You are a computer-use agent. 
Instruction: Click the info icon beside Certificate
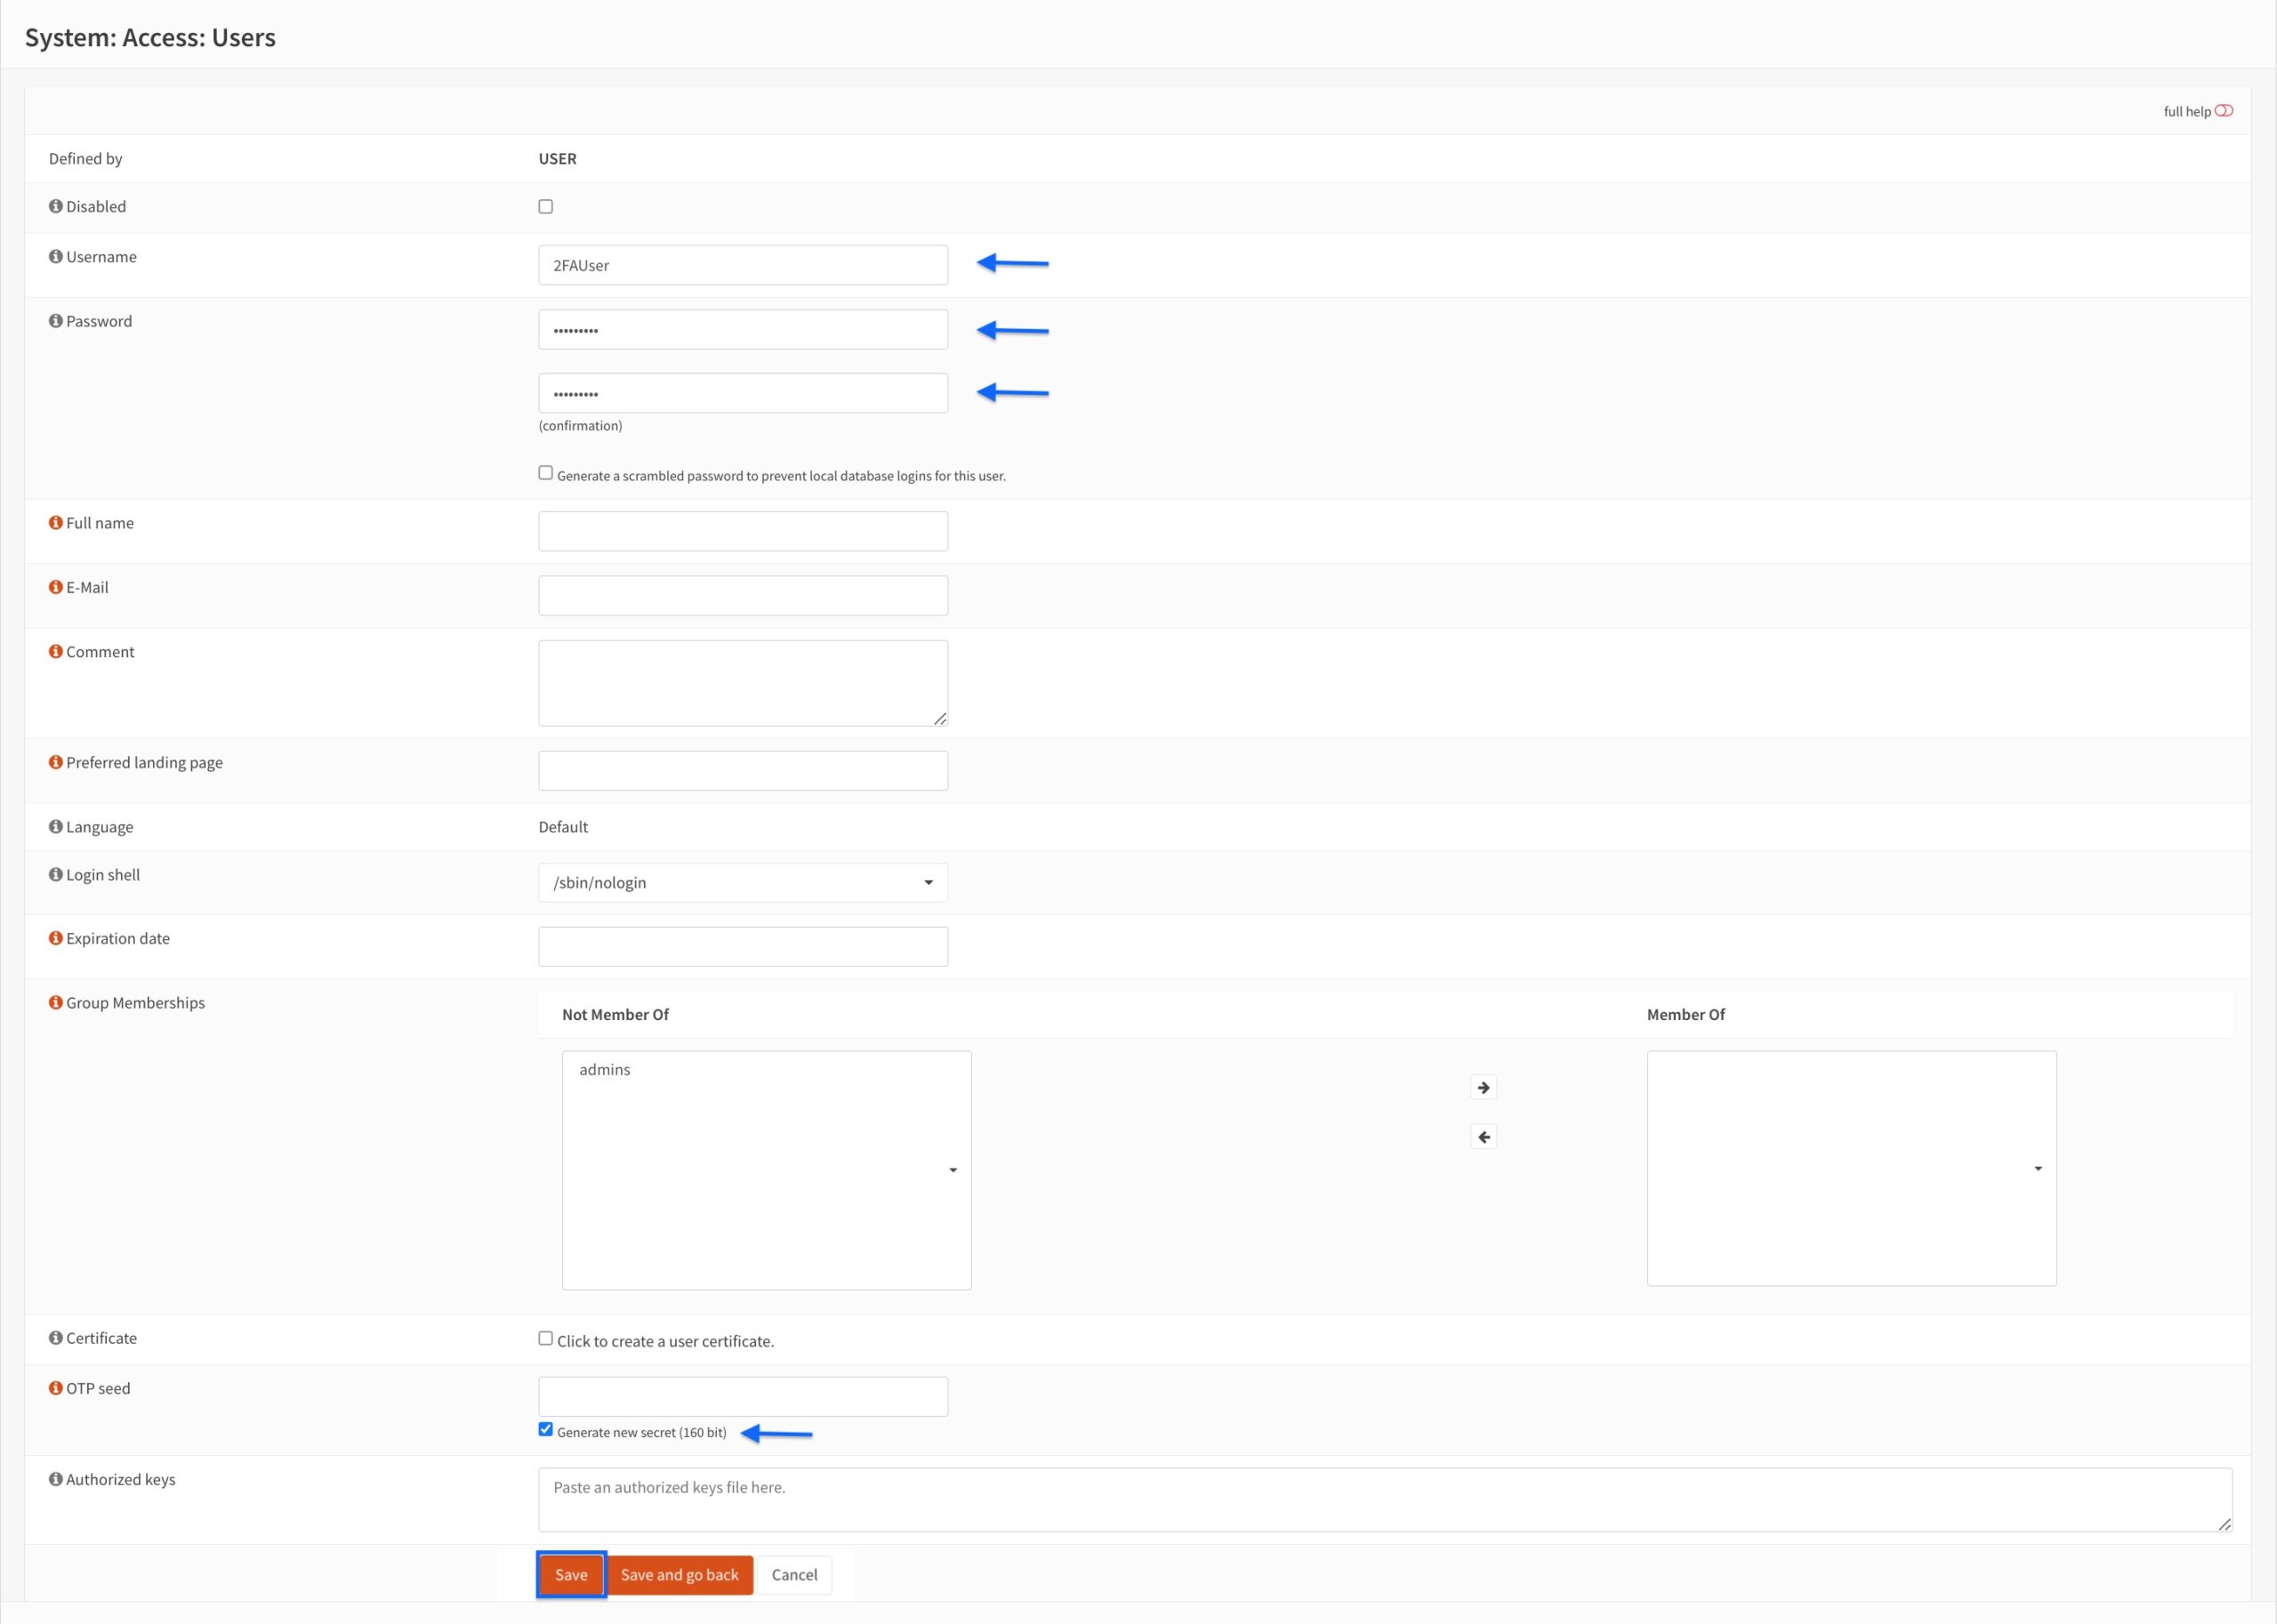[x=56, y=1338]
